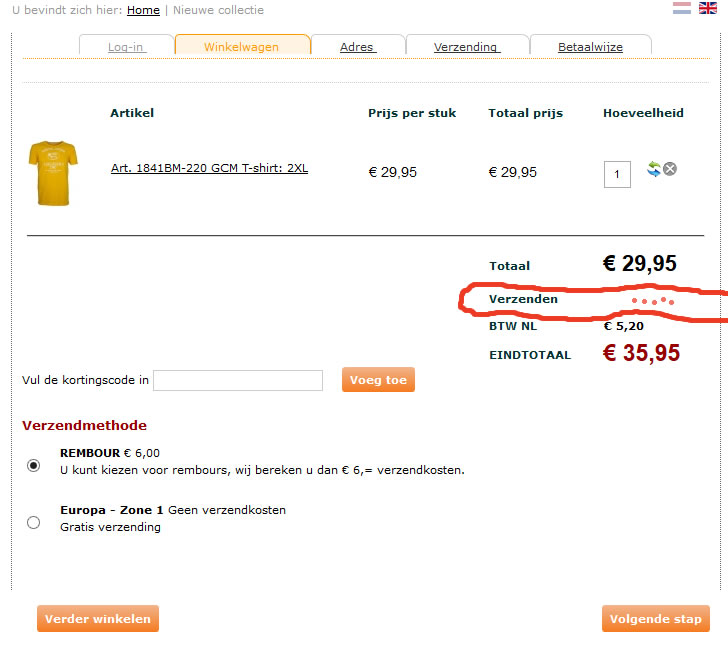The image size is (728, 657).
Task: Click the Verder winkelen button
Action: click(x=98, y=619)
